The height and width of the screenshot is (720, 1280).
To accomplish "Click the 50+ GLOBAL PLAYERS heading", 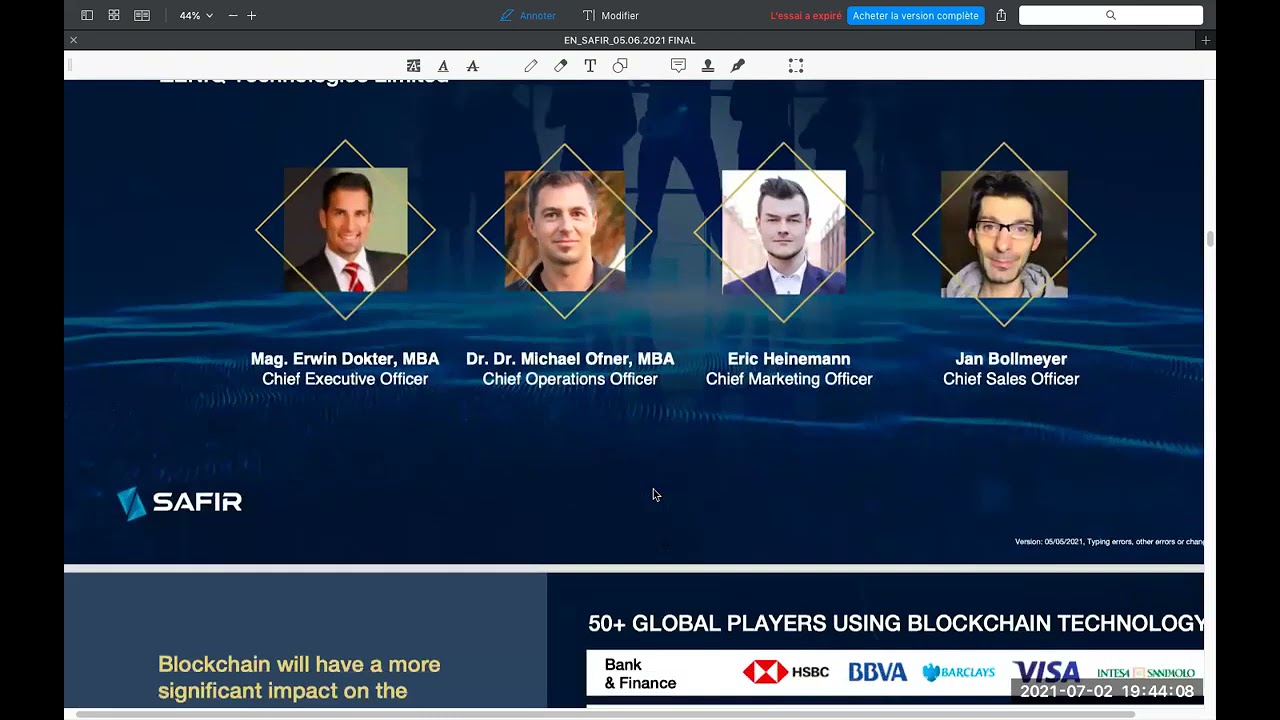I will [896, 624].
